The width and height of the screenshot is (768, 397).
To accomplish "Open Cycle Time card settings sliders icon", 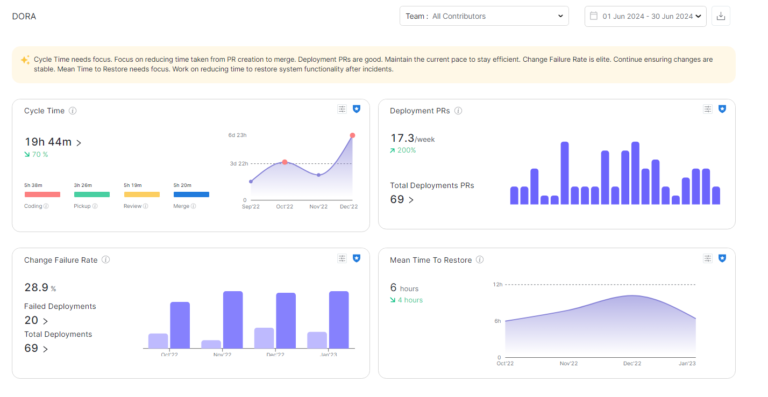I will pyautogui.click(x=342, y=109).
